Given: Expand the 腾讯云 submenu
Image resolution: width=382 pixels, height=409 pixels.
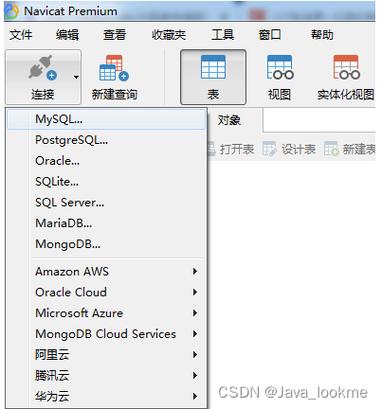Looking at the screenshot, I should point(107,376).
